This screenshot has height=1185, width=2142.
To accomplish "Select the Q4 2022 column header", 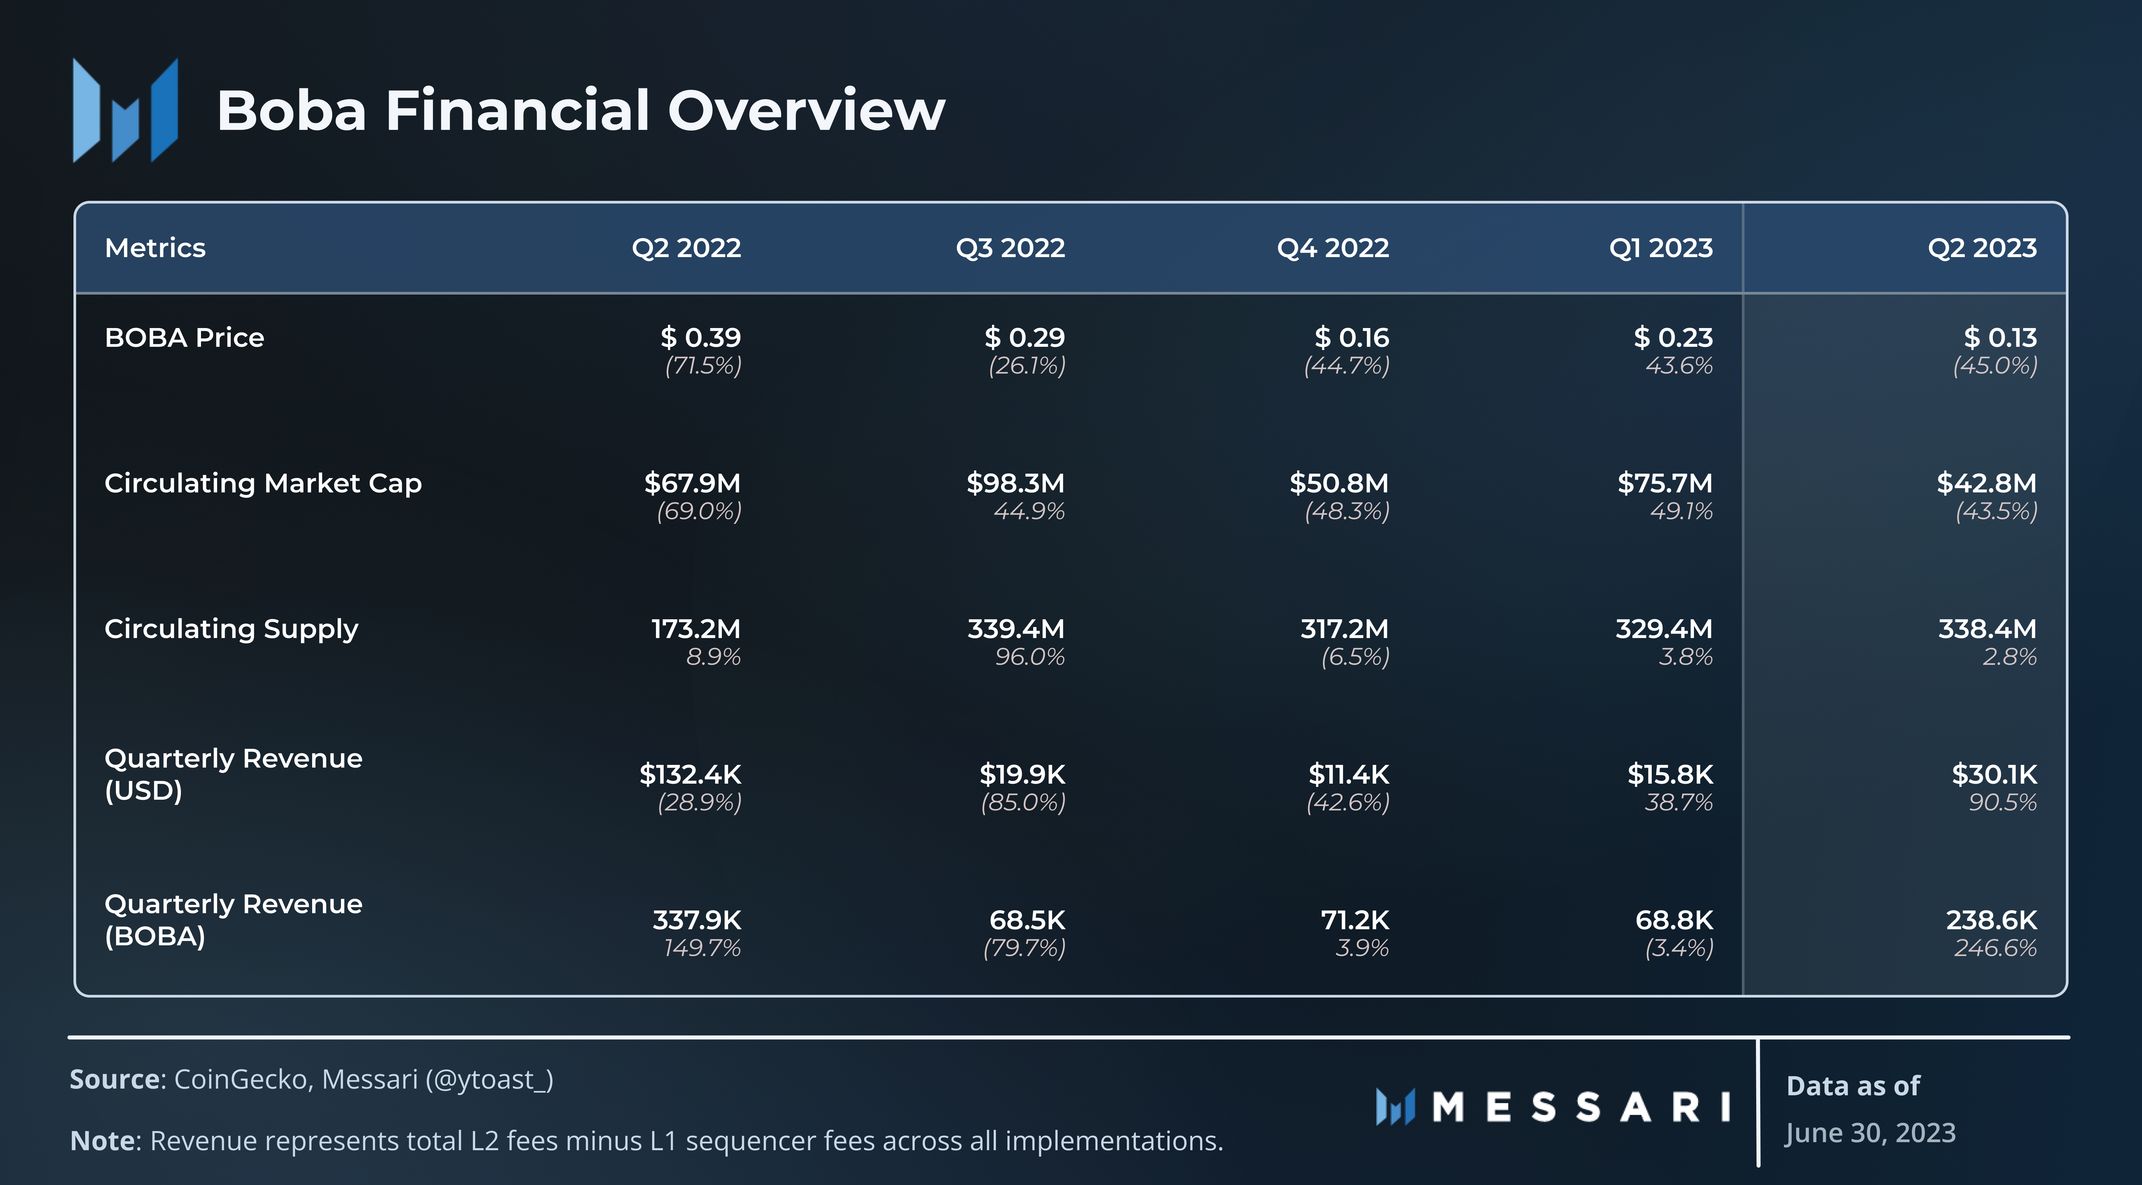I will (x=1333, y=248).
